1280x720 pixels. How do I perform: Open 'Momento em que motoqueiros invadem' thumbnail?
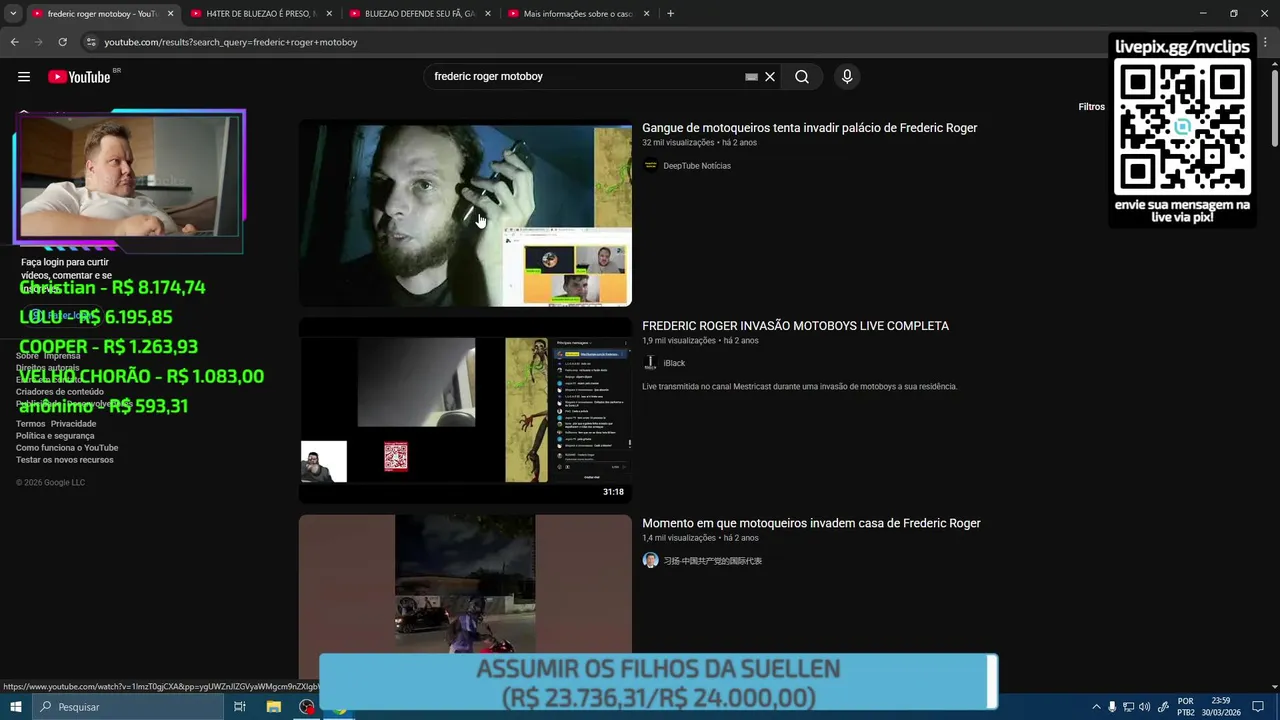pyautogui.click(x=465, y=585)
